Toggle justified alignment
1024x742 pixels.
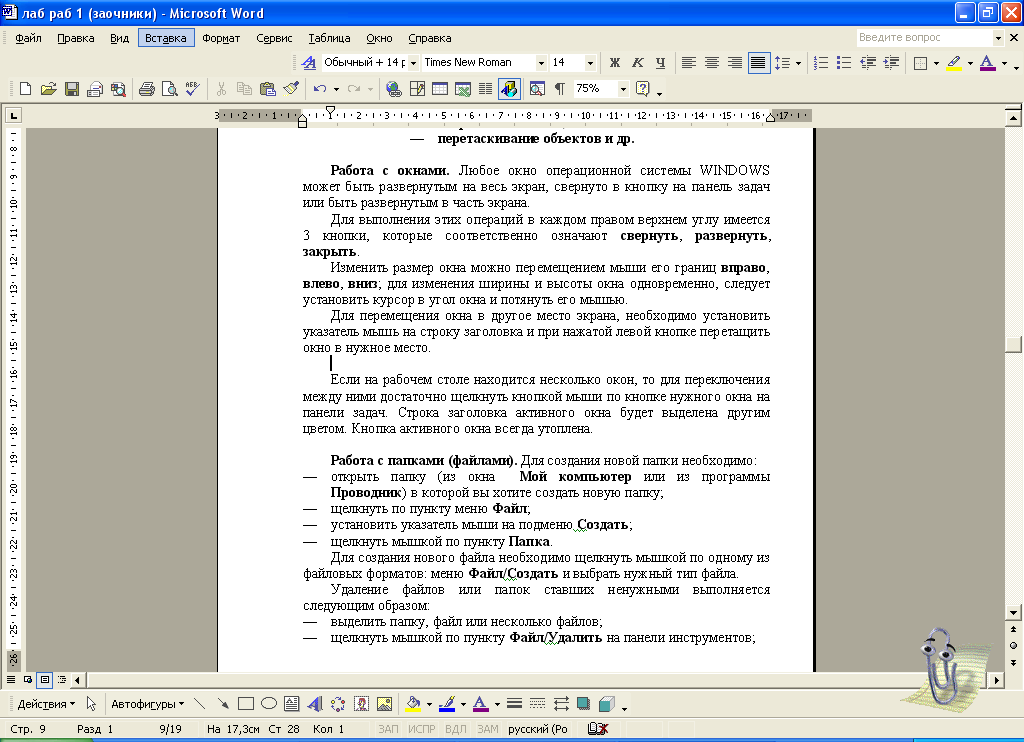(x=758, y=63)
